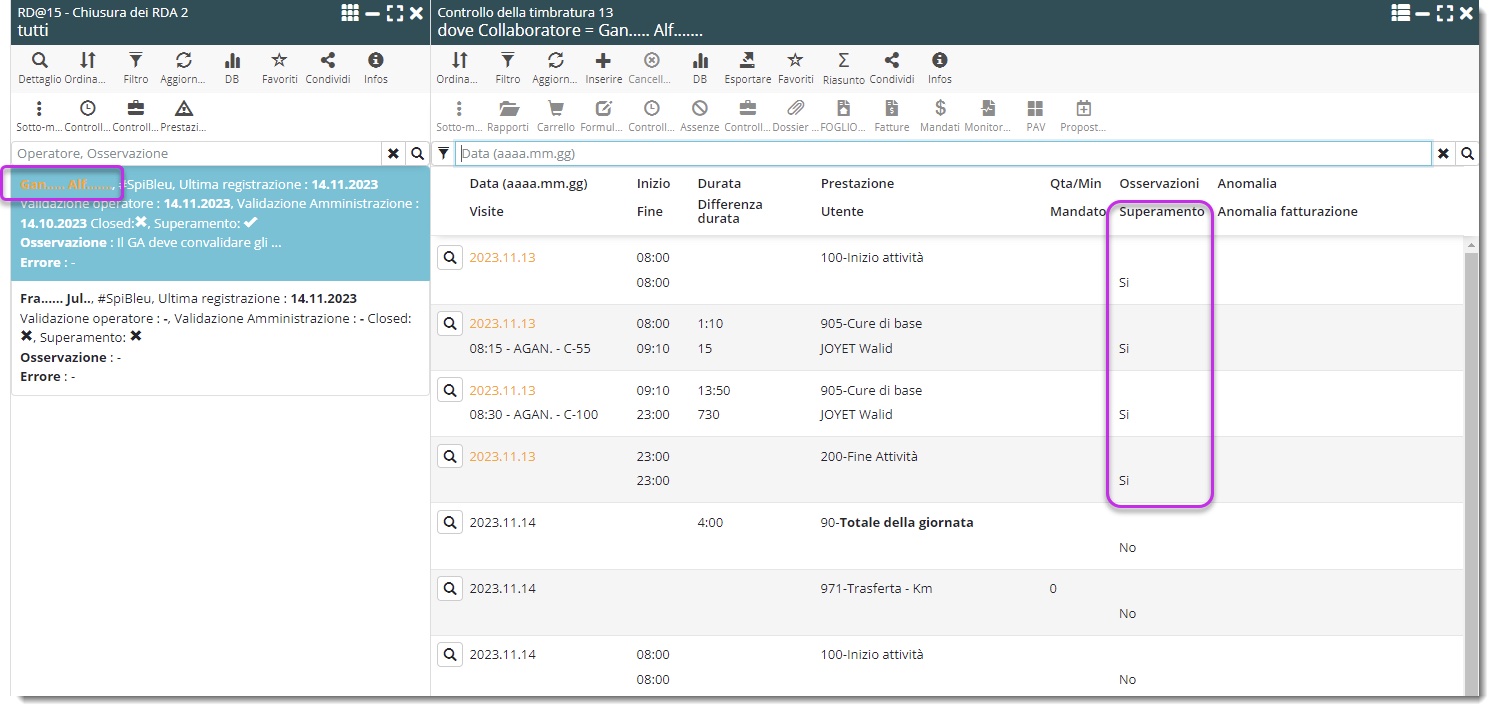The image size is (1494, 711).
Task: Clear the Operatore, Osservazione search with X
Action: pyautogui.click(x=393, y=153)
